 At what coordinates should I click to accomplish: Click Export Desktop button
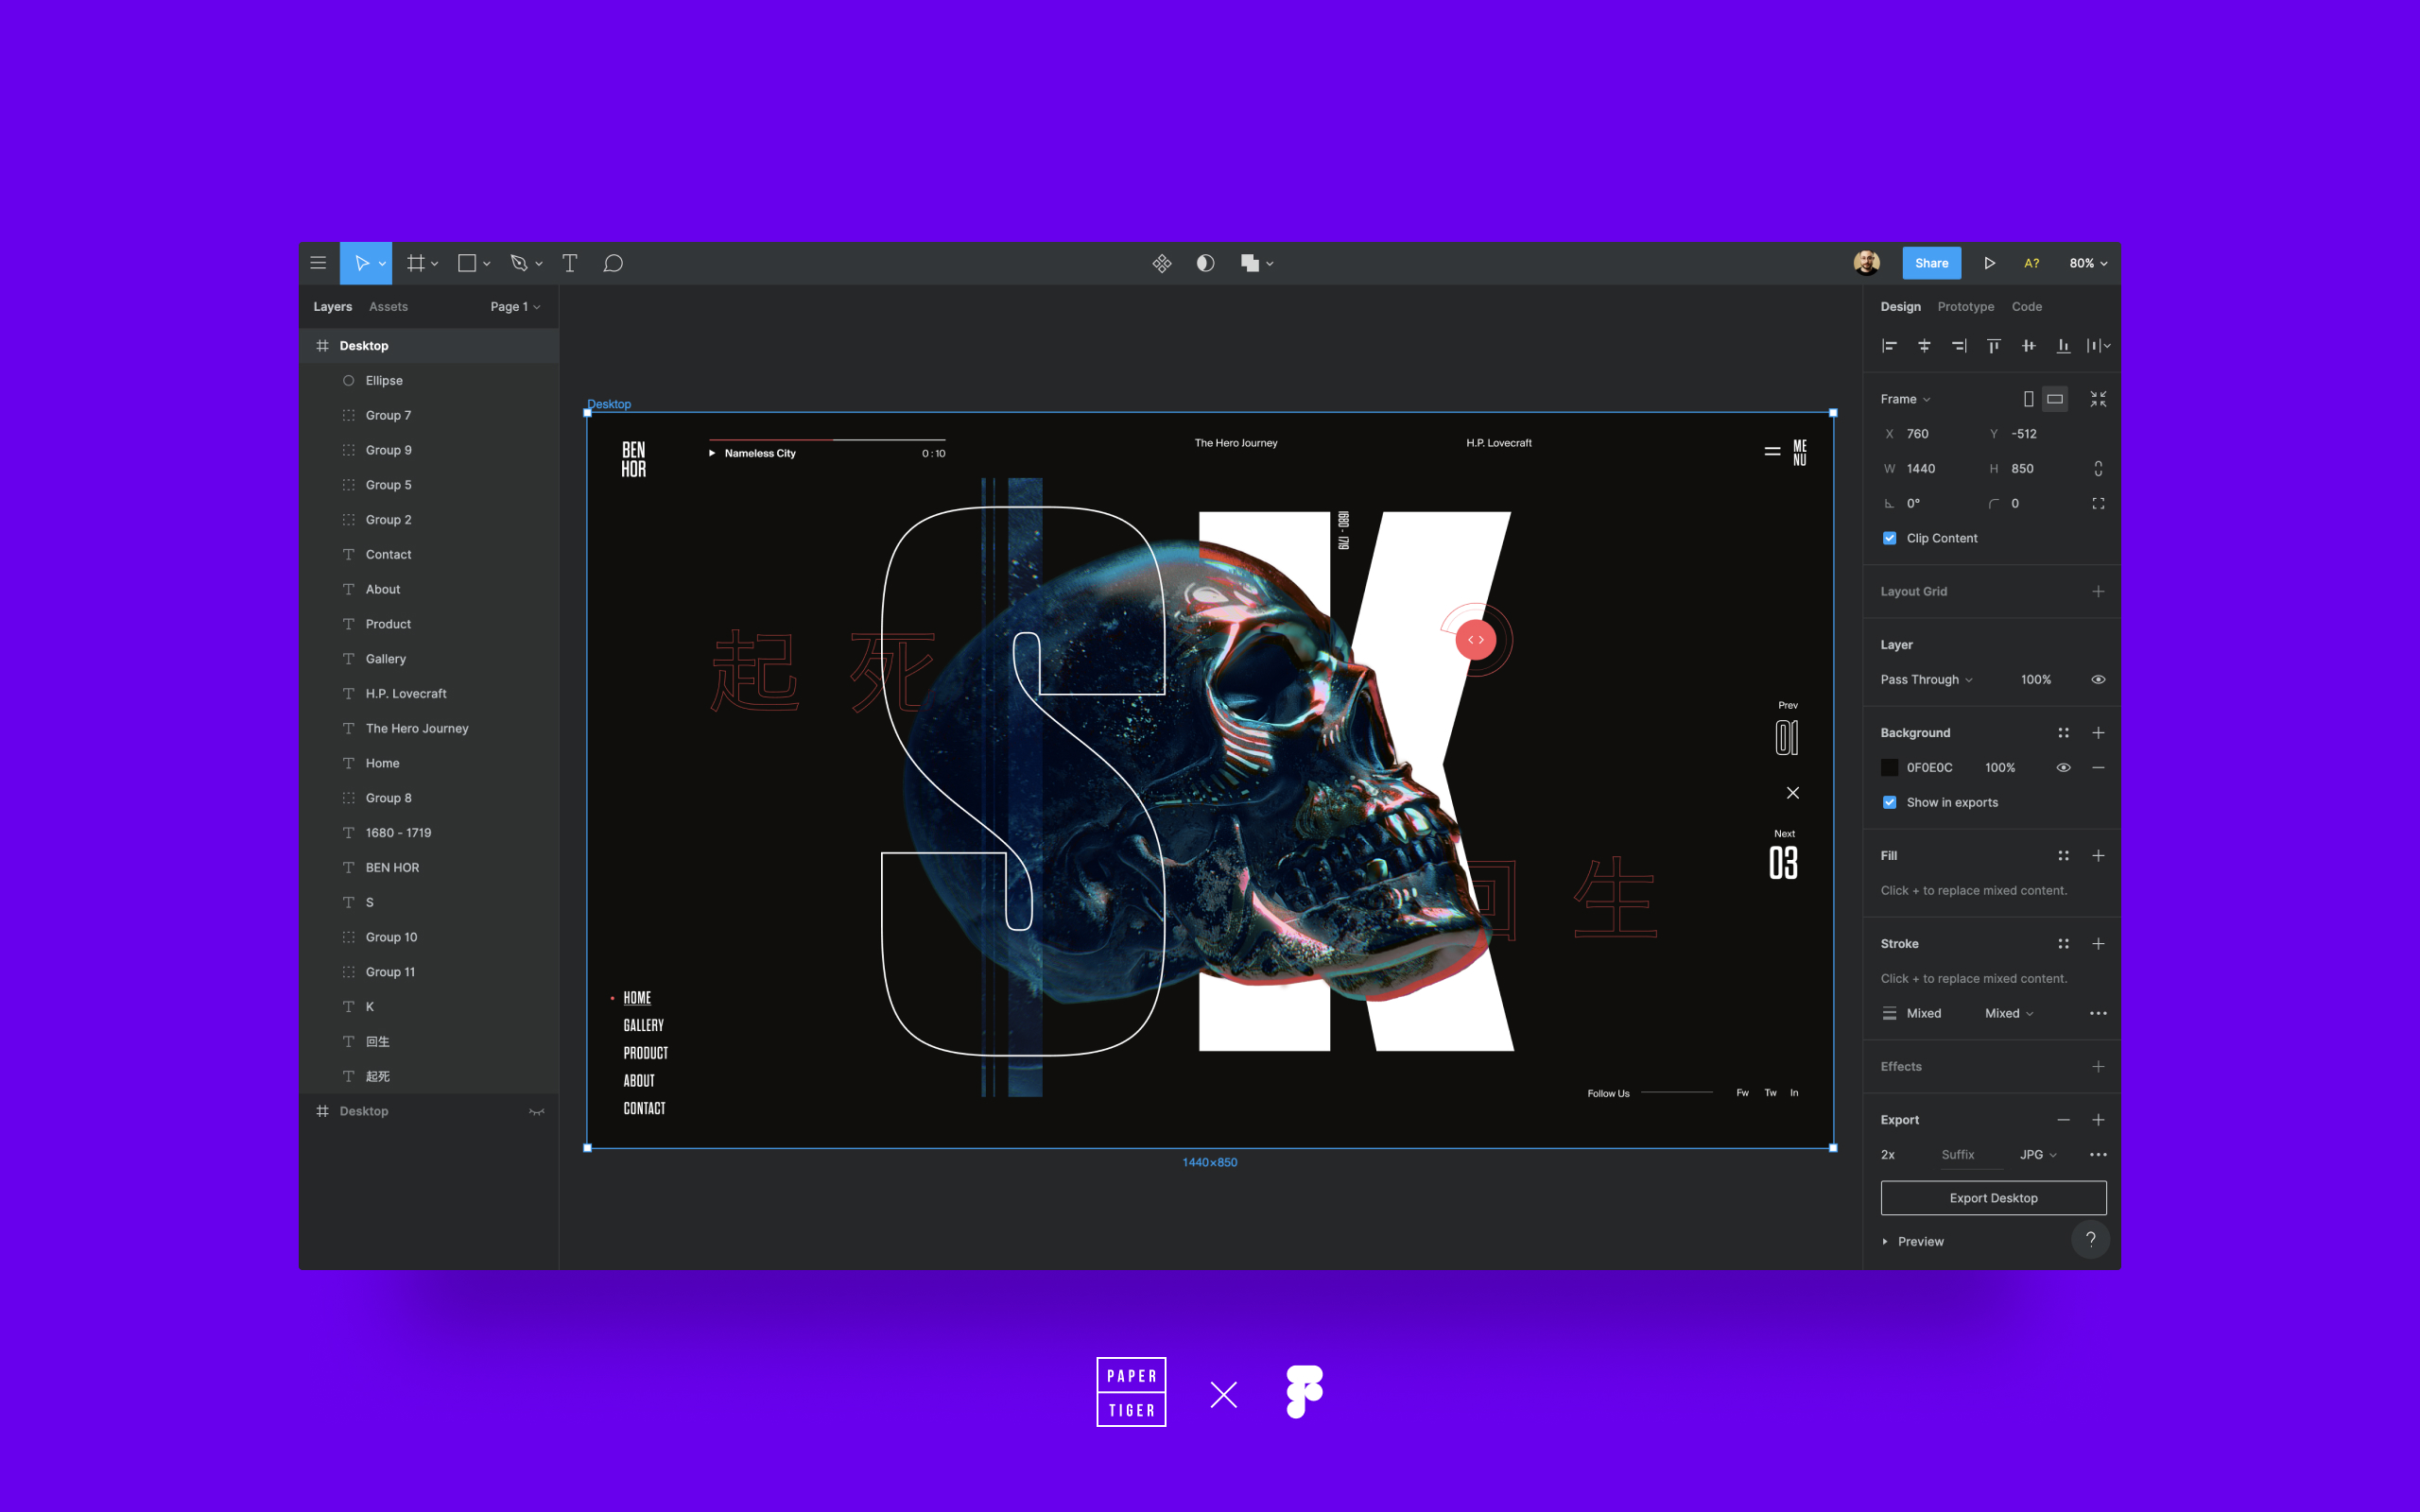(1992, 1196)
